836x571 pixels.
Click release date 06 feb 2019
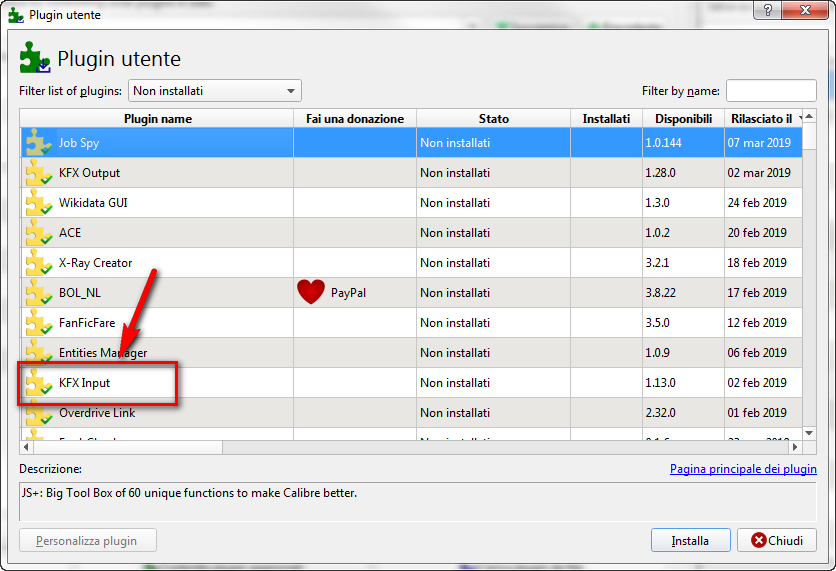(757, 352)
